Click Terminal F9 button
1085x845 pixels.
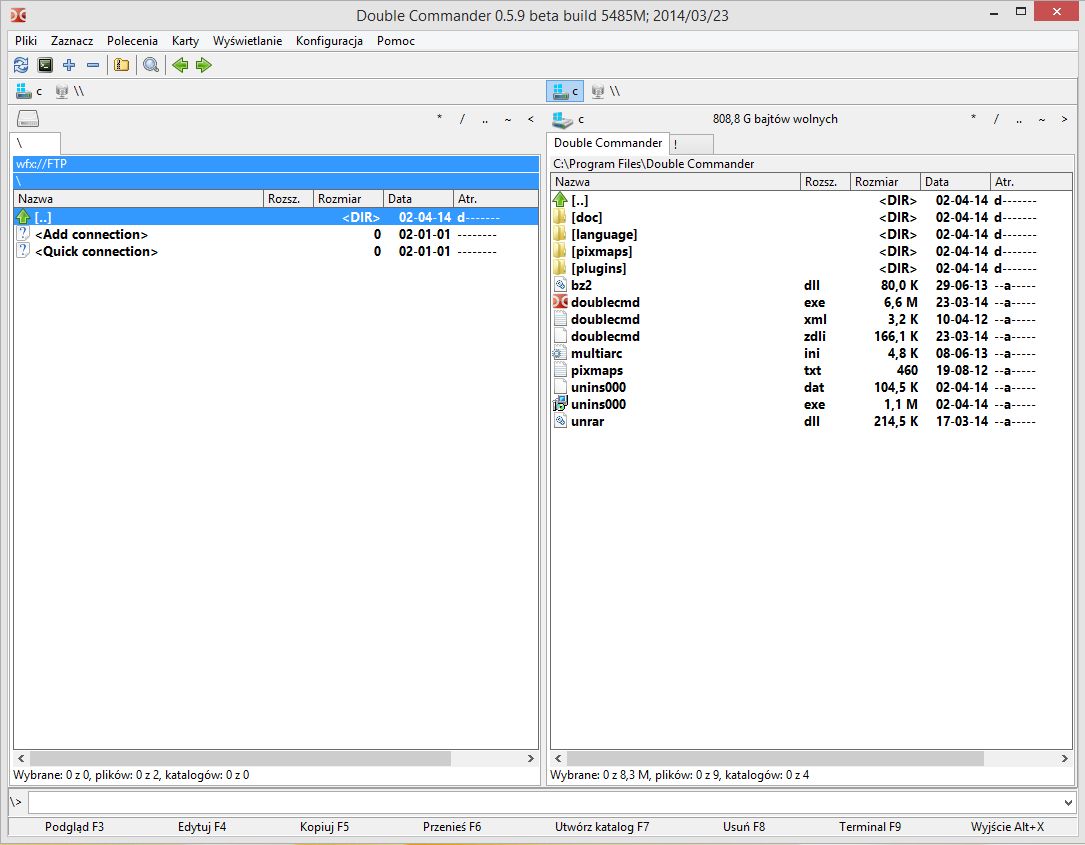click(x=870, y=826)
